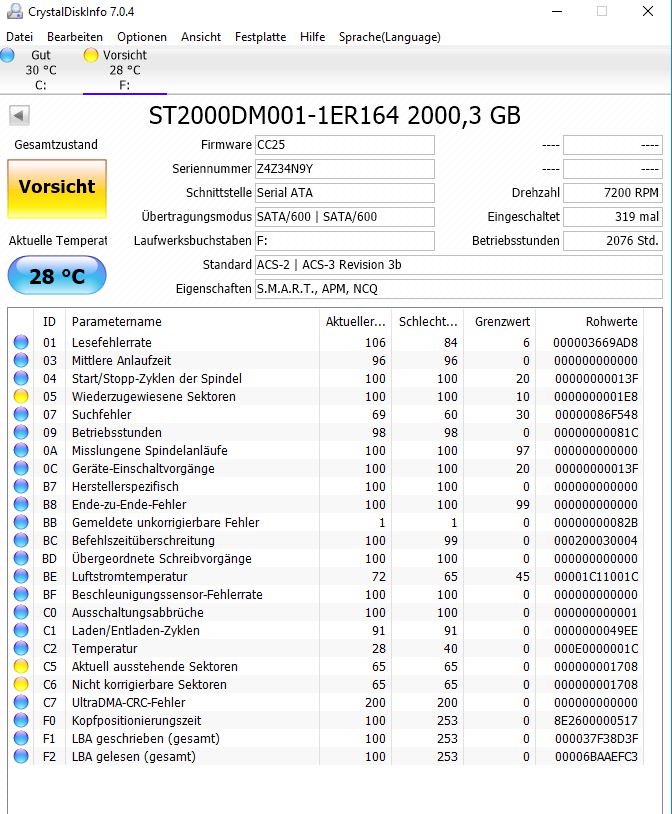672x814 pixels.
Task: Click the Standard field ACS-2 | ACS-3
Action: click(x=459, y=265)
